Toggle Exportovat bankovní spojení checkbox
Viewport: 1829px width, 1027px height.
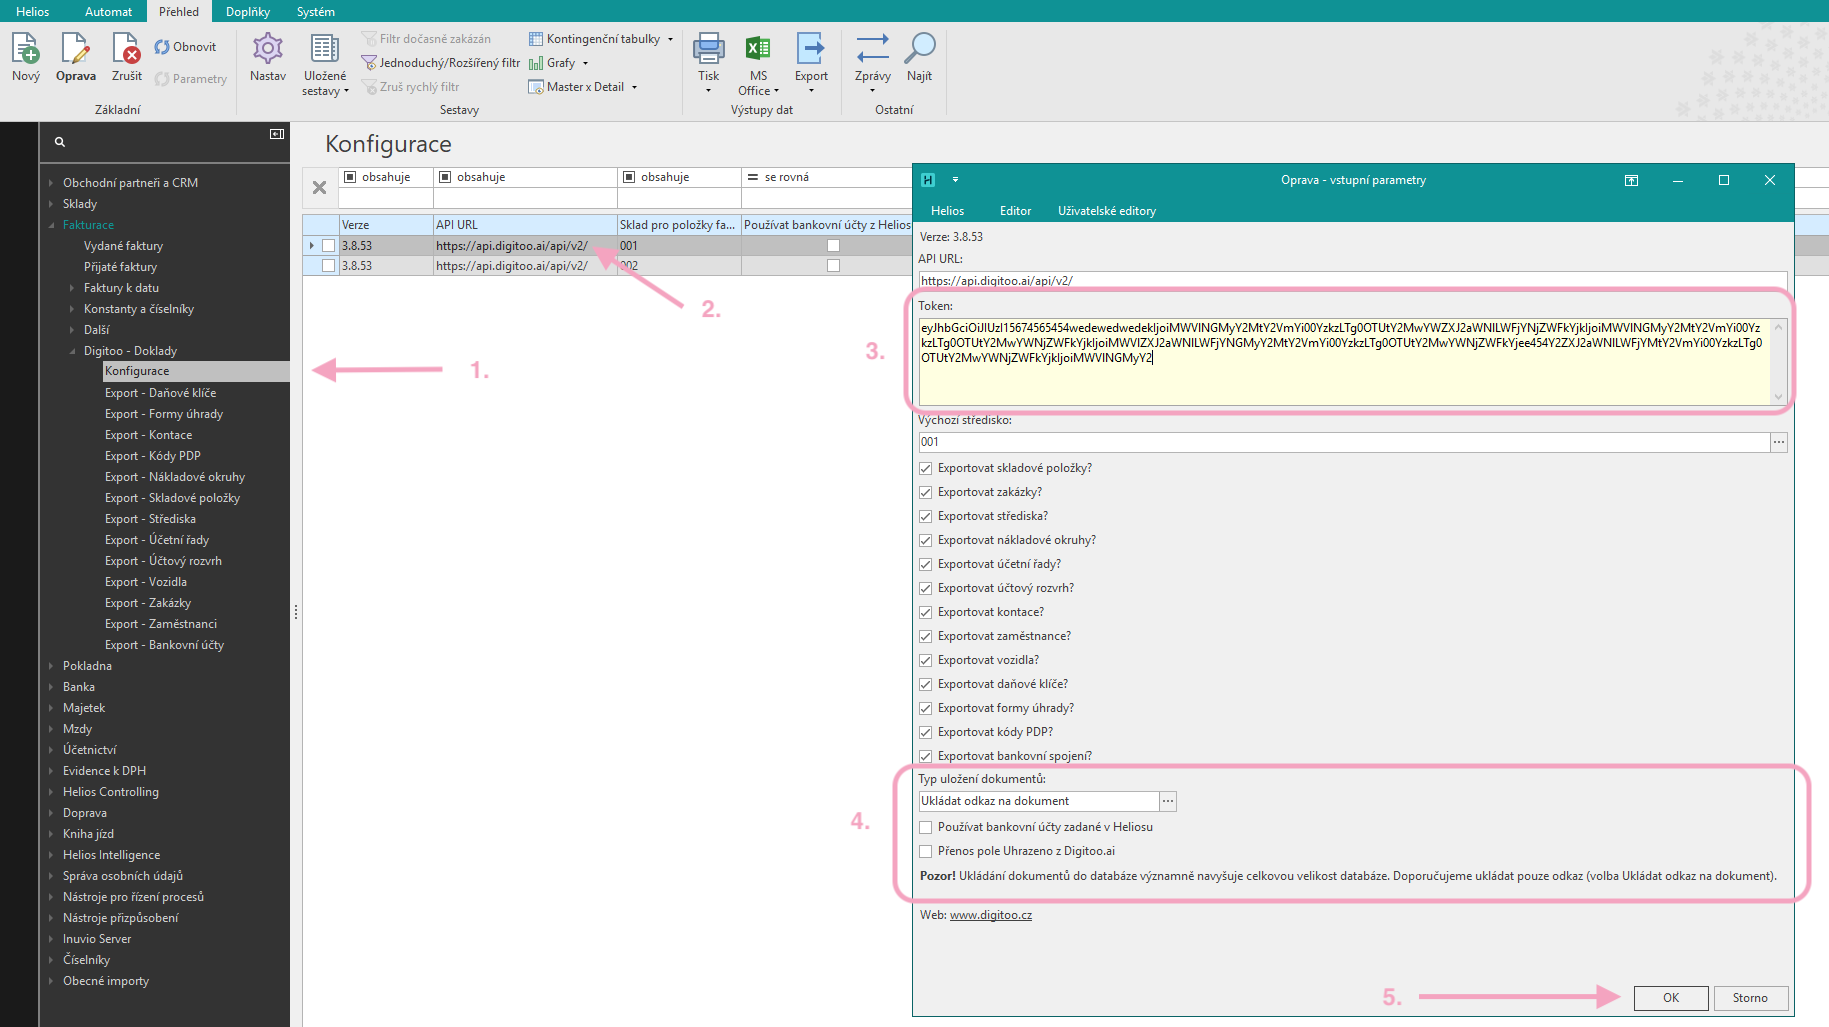(926, 756)
